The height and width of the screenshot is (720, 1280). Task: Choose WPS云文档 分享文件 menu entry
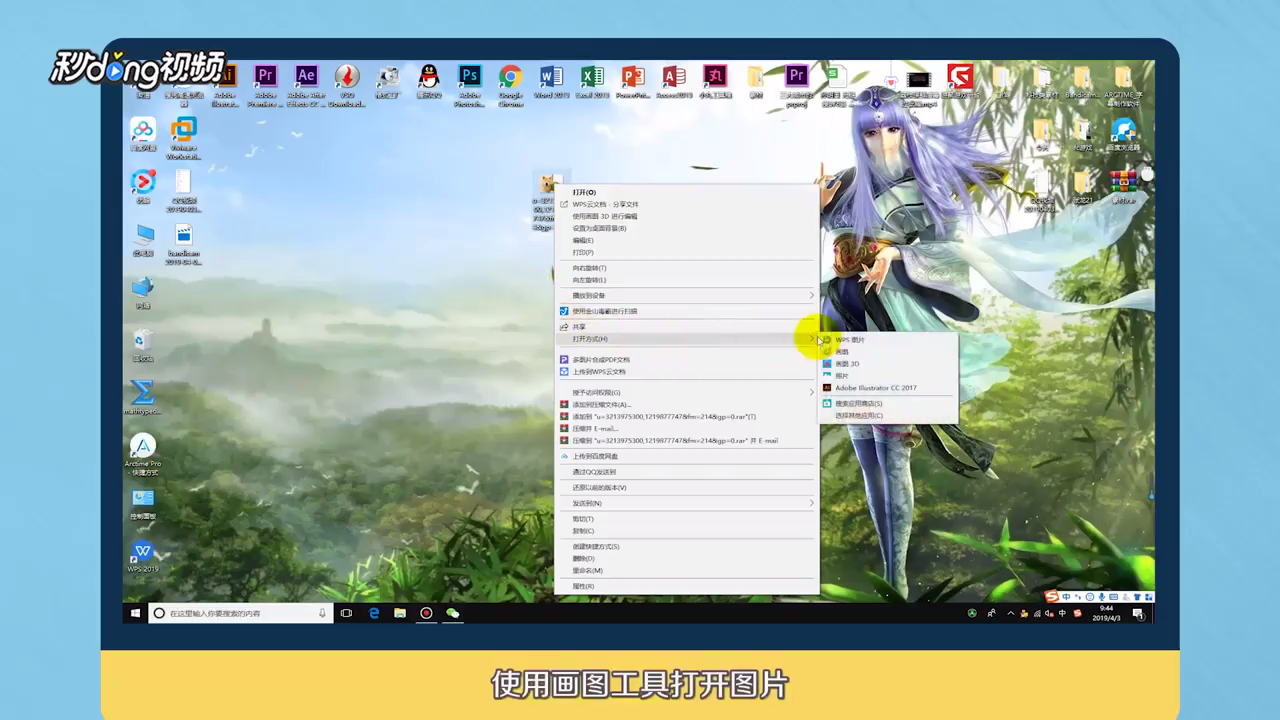point(687,204)
